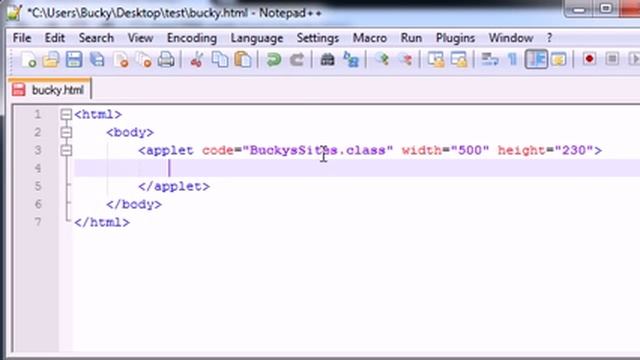Close the current document via toolbar icon
This screenshot has height=360, width=640.
pos(121,60)
